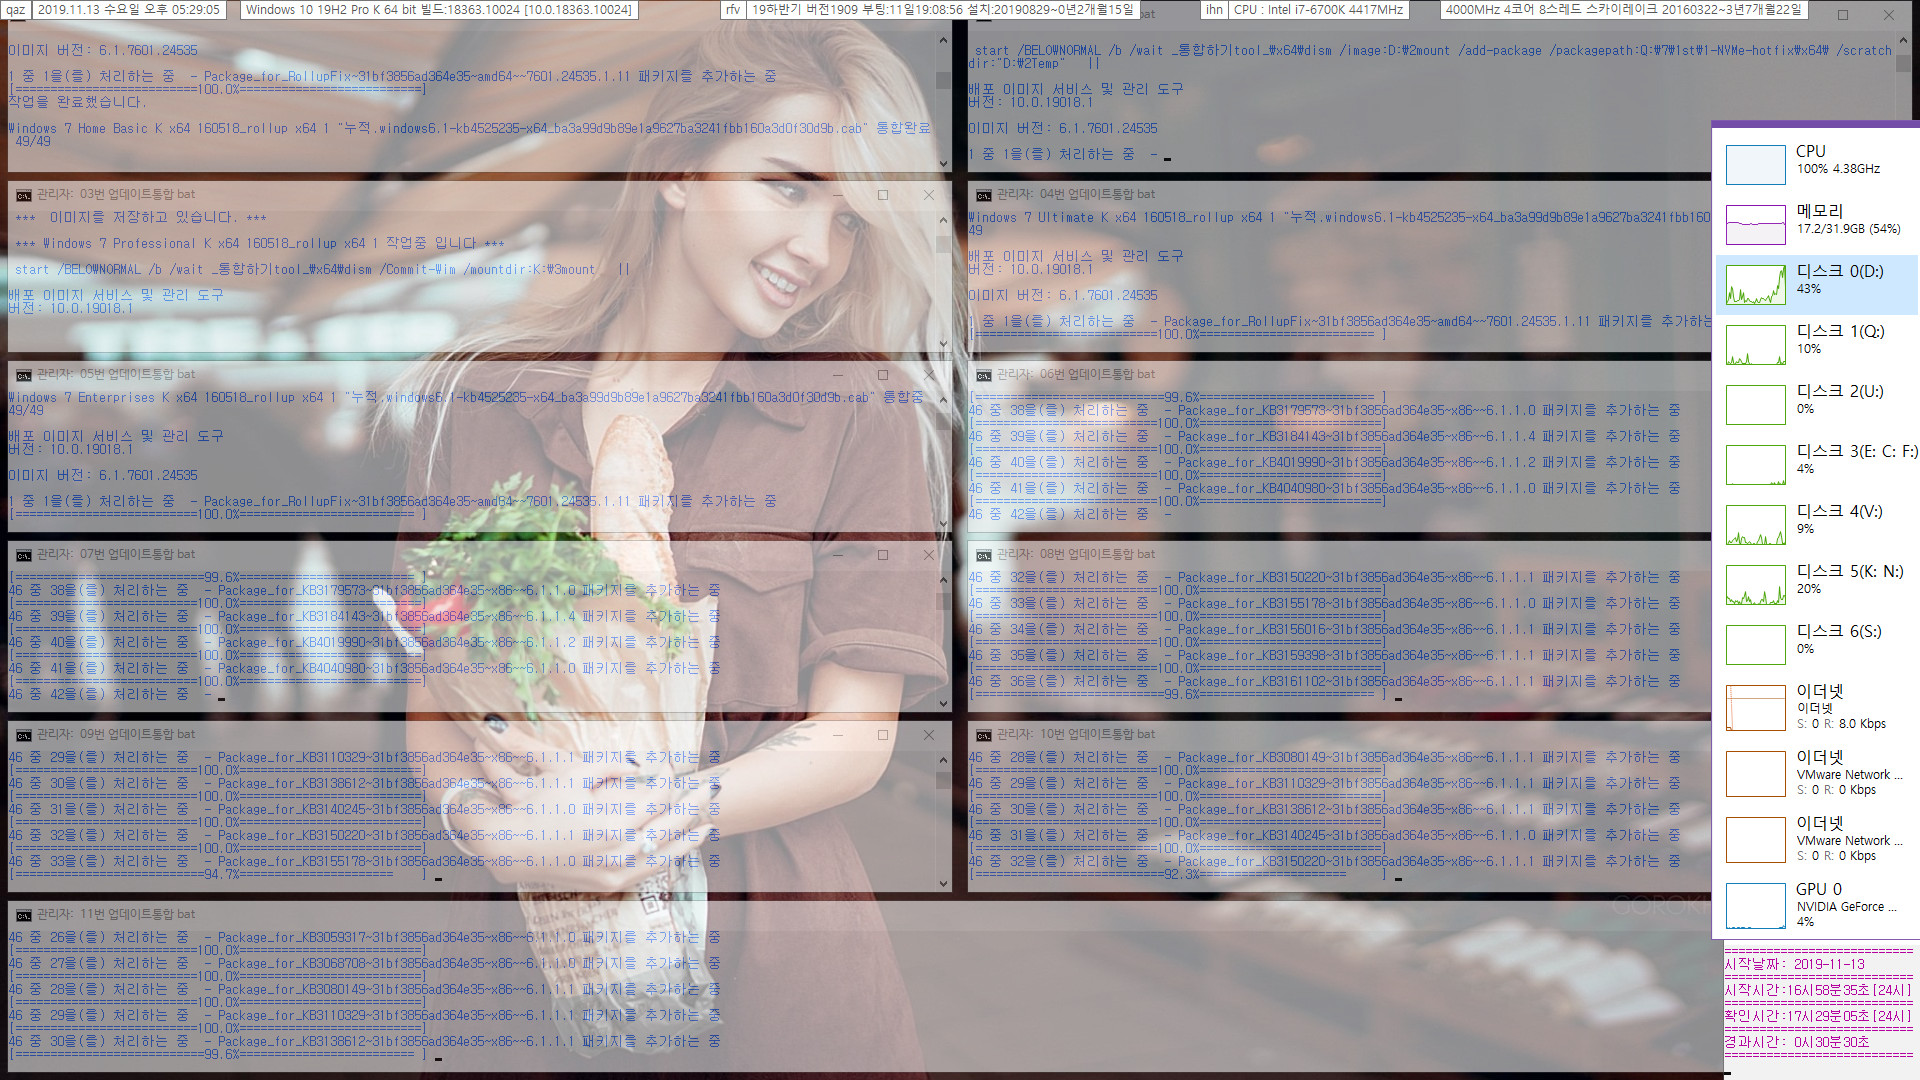Click scroll-up arrow in 07번 window
Viewport: 1920px width, 1080px height.
pyautogui.click(x=943, y=581)
